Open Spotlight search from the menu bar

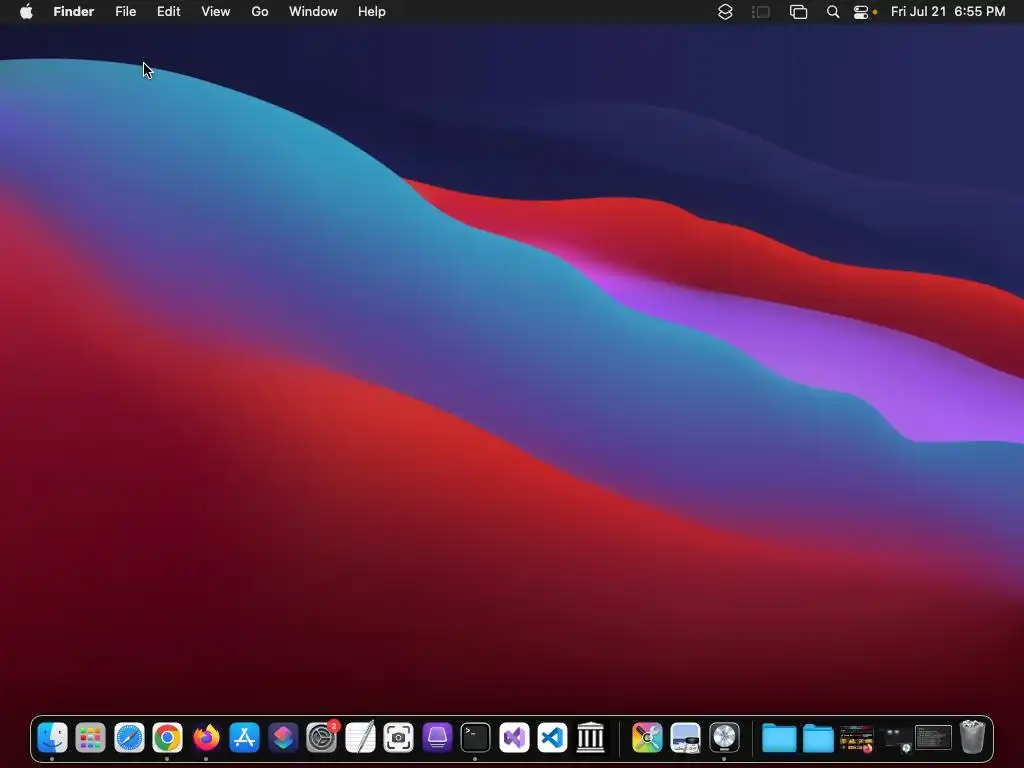(x=833, y=12)
